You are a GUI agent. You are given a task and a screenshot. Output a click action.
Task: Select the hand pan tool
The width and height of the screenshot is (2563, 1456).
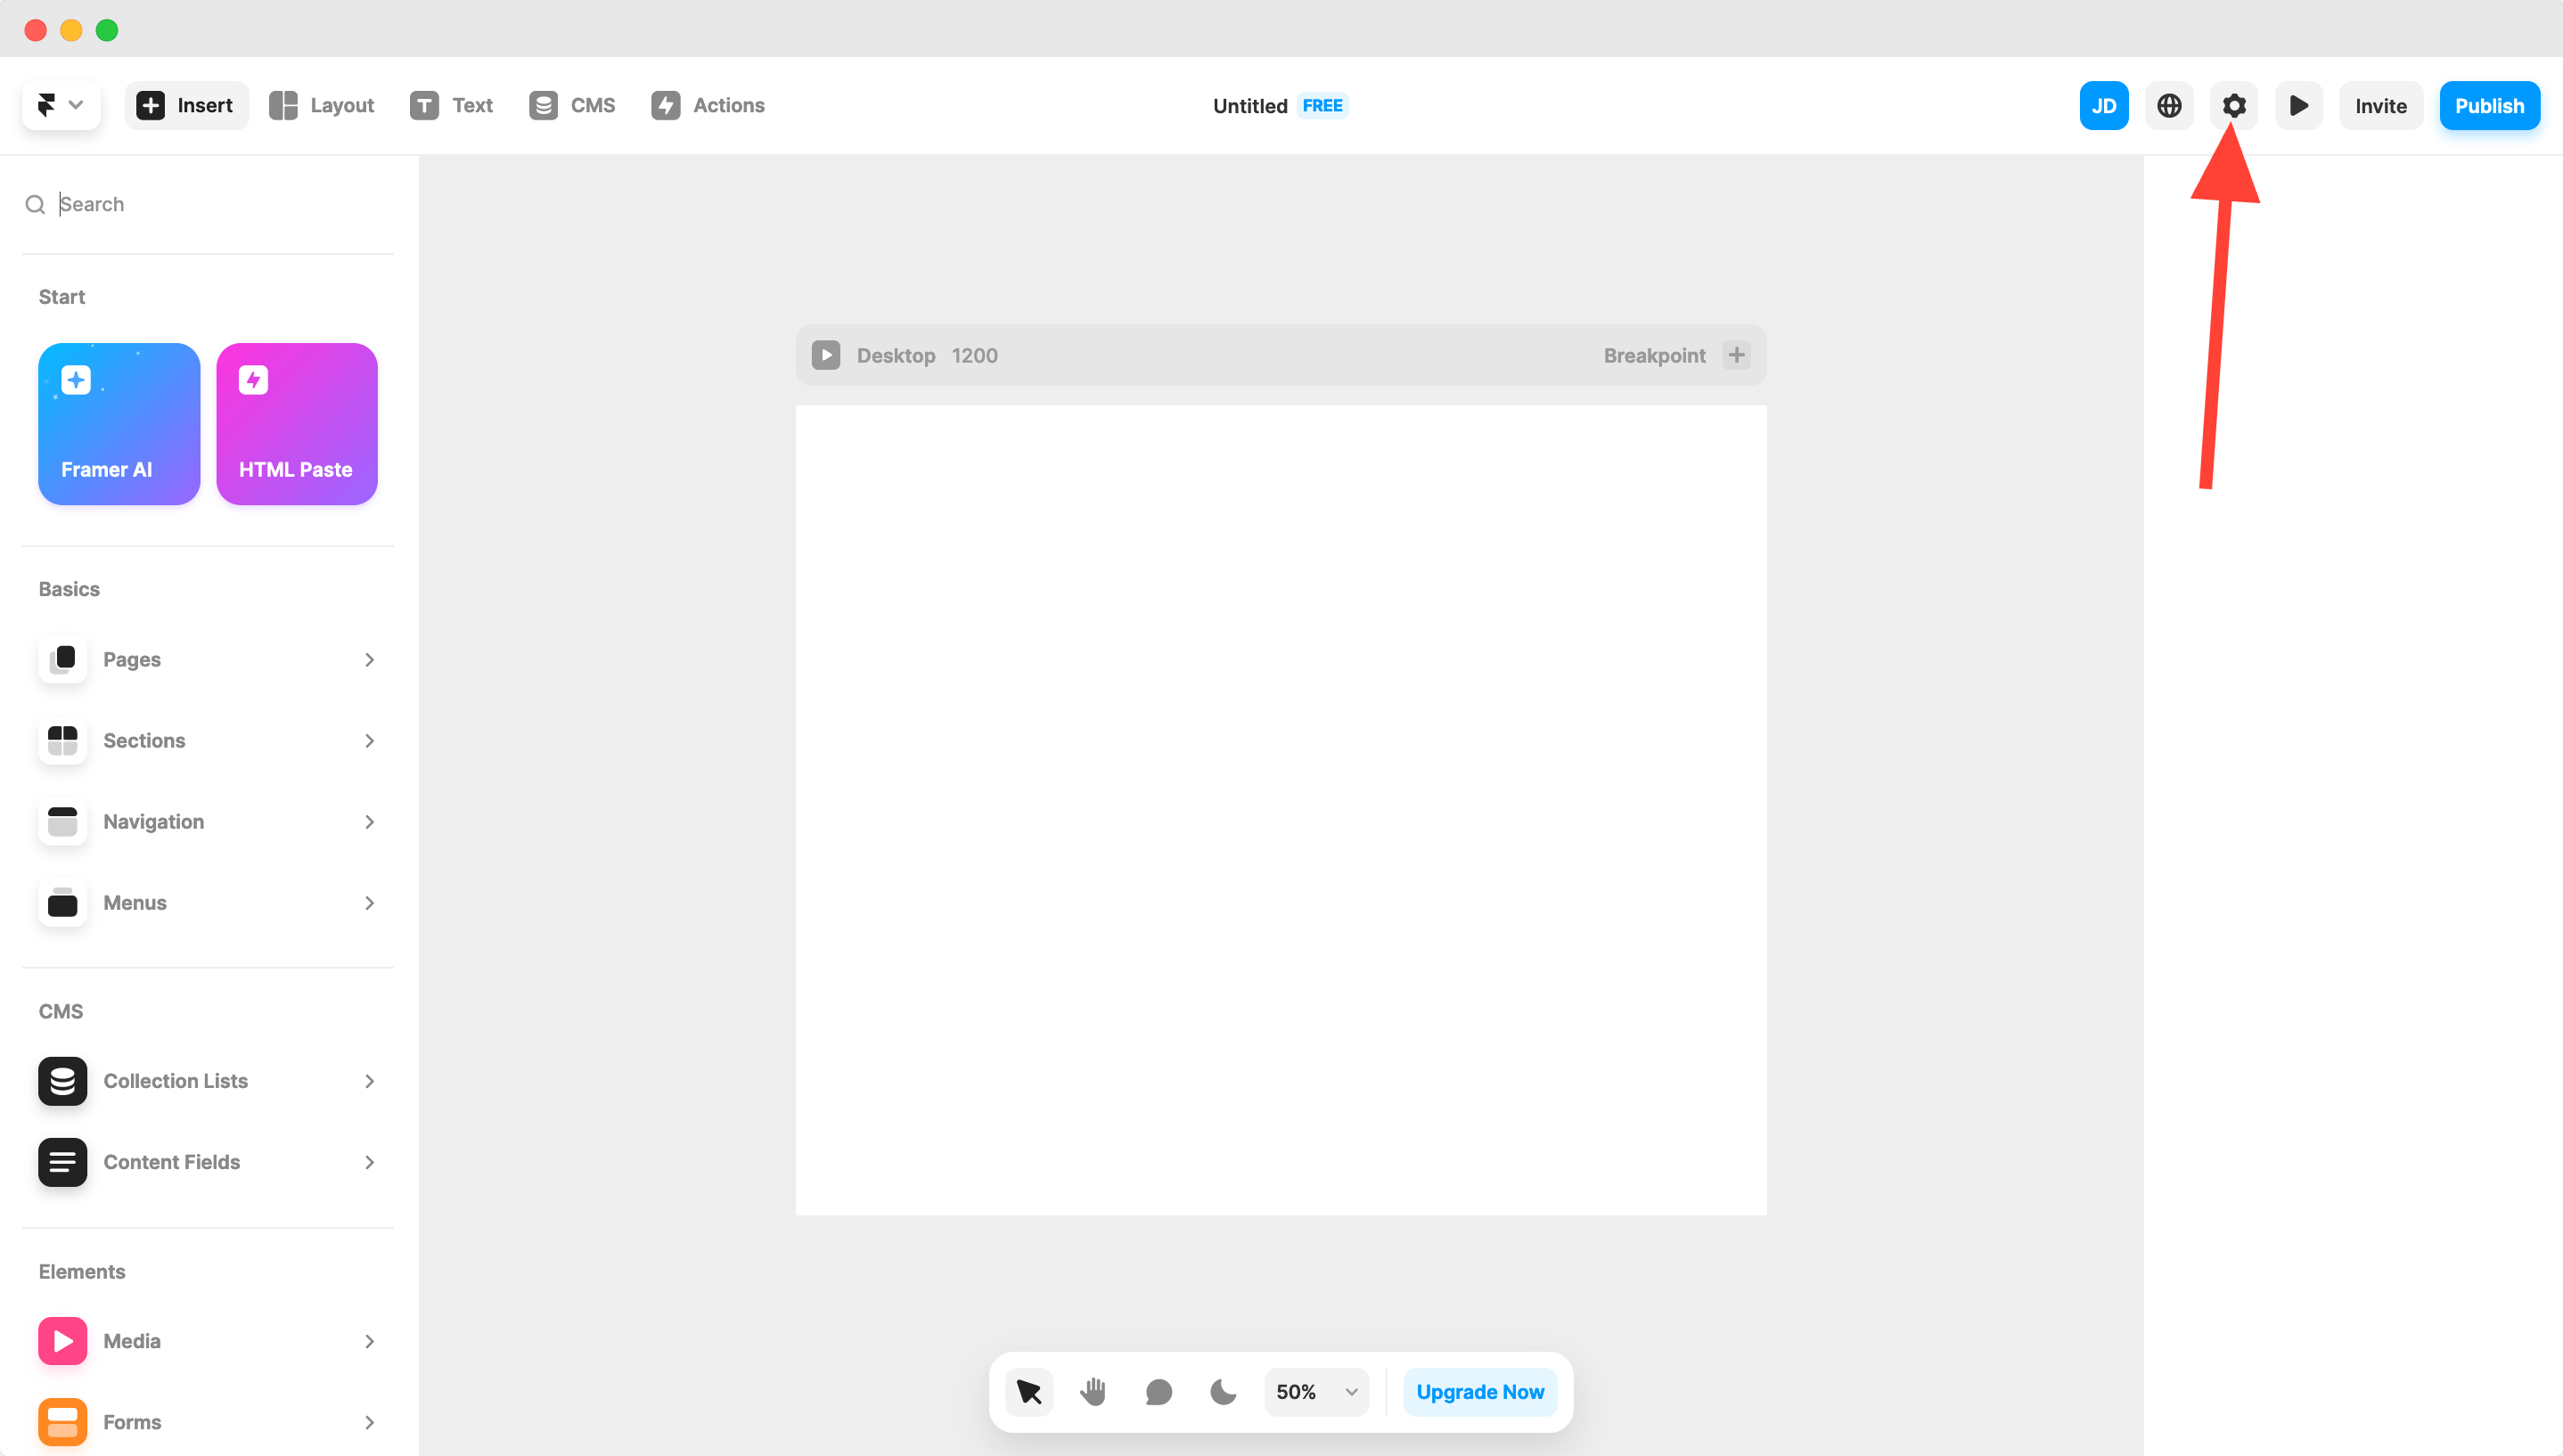click(x=1093, y=1391)
